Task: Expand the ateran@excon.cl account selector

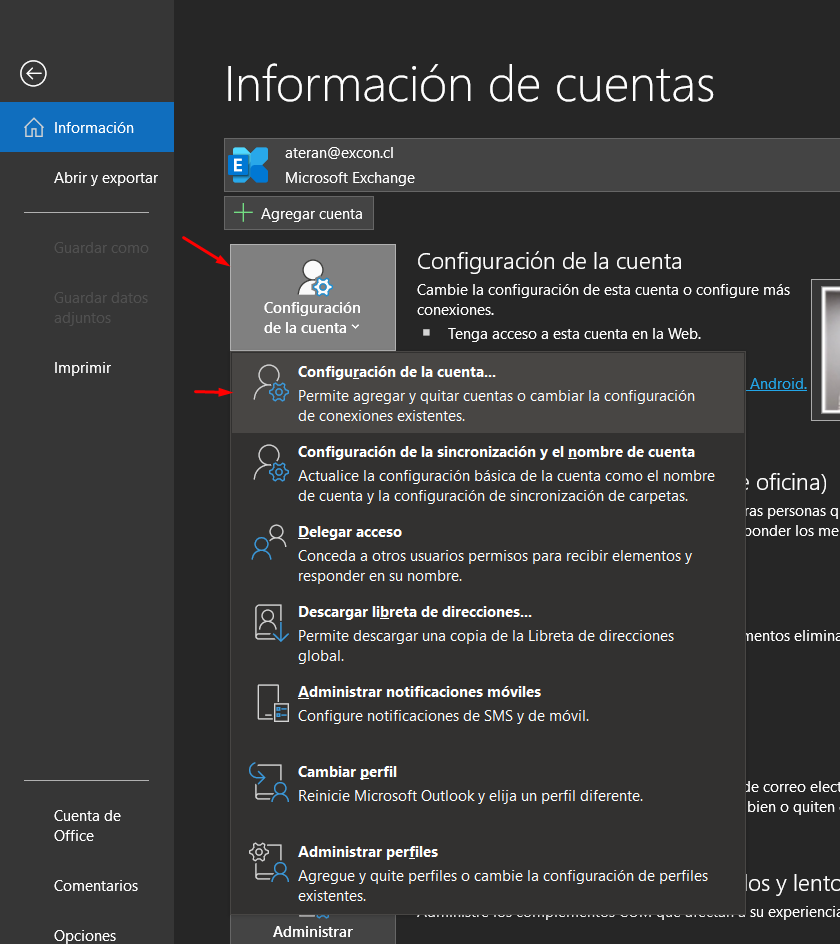Action: [x=532, y=165]
